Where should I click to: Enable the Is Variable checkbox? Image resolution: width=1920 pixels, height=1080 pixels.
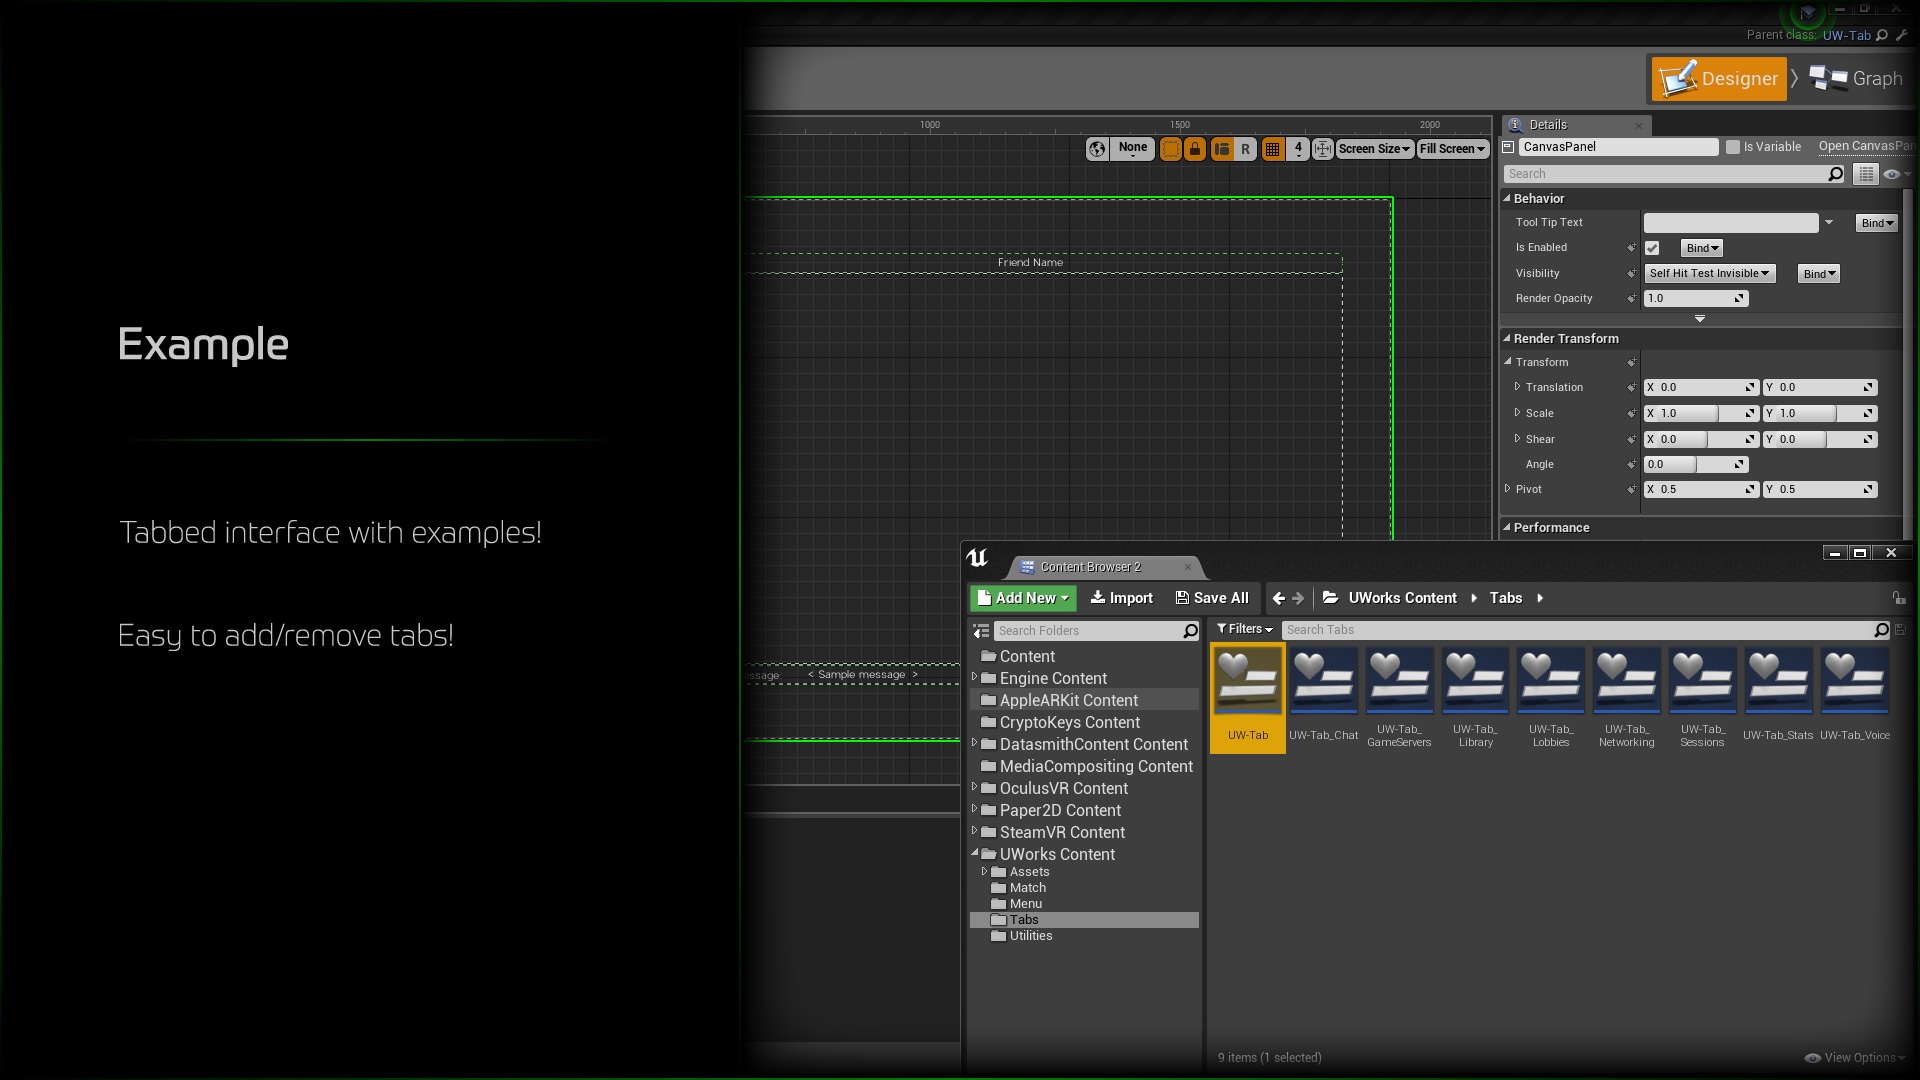[1734, 146]
